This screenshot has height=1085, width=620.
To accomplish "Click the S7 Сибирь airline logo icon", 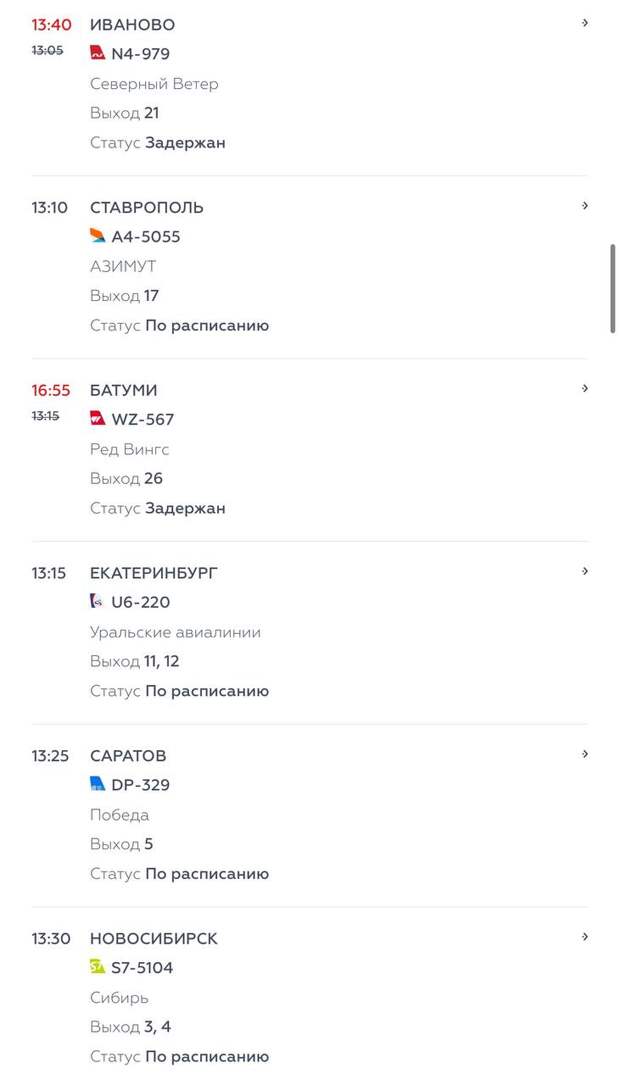I will tap(97, 967).
